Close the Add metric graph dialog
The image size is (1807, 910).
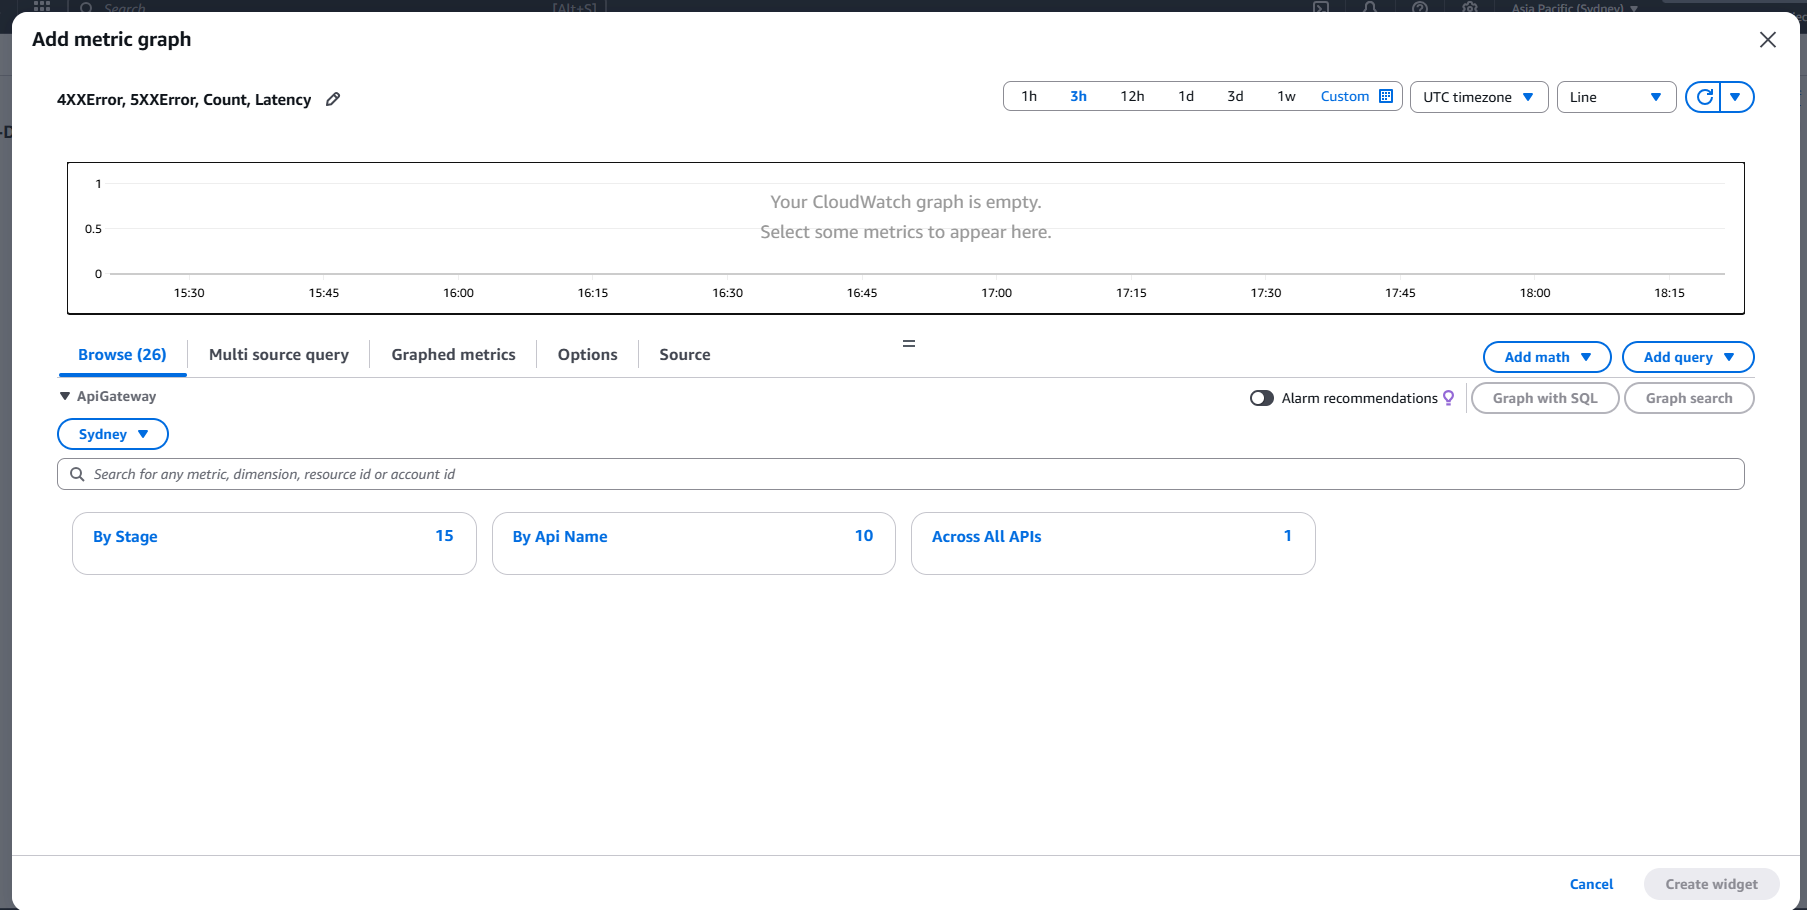(1767, 40)
